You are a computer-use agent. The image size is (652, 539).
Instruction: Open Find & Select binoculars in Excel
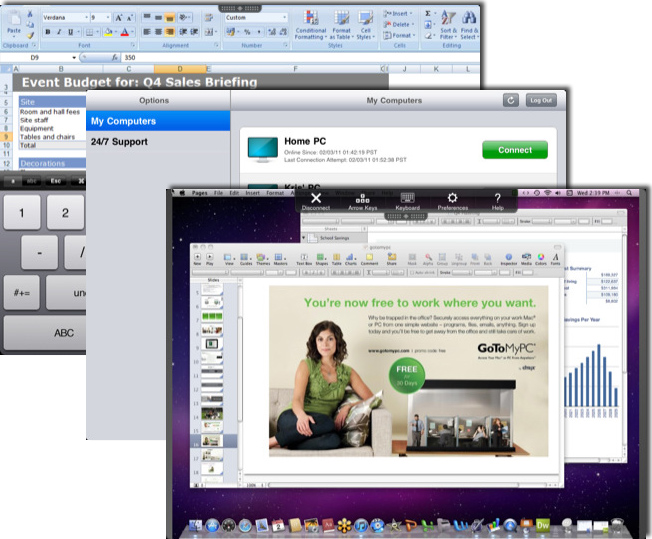469,25
